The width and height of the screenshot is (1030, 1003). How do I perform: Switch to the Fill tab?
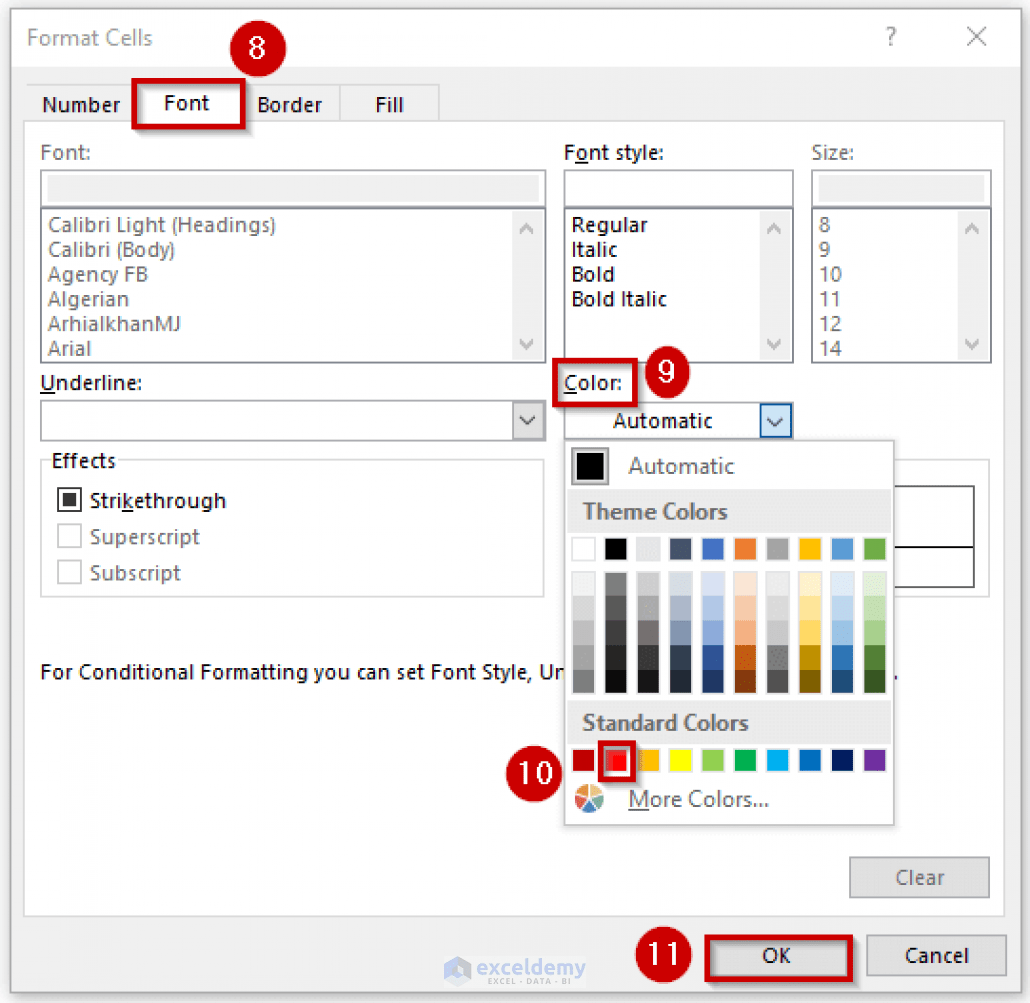[388, 104]
